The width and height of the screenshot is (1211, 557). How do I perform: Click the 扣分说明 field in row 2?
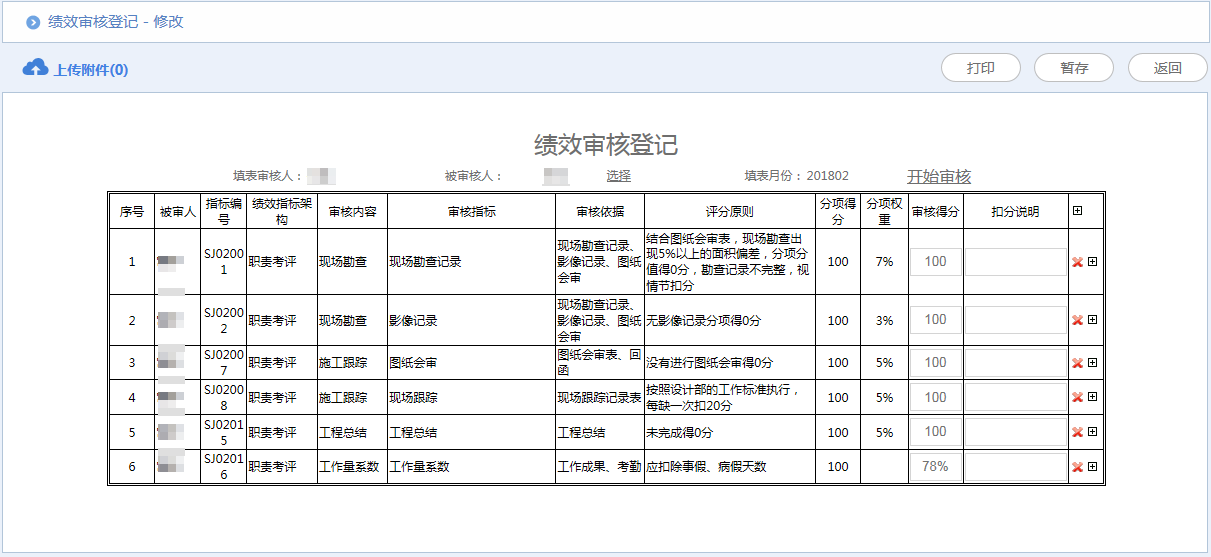[x=1015, y=320]
